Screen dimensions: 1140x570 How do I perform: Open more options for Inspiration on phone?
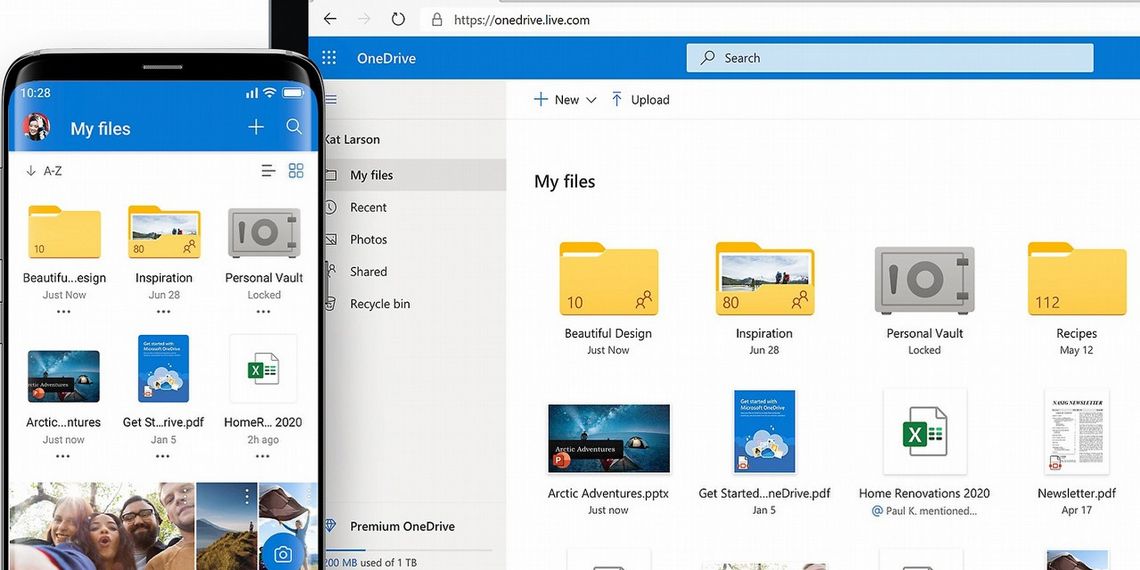point(164,311)
